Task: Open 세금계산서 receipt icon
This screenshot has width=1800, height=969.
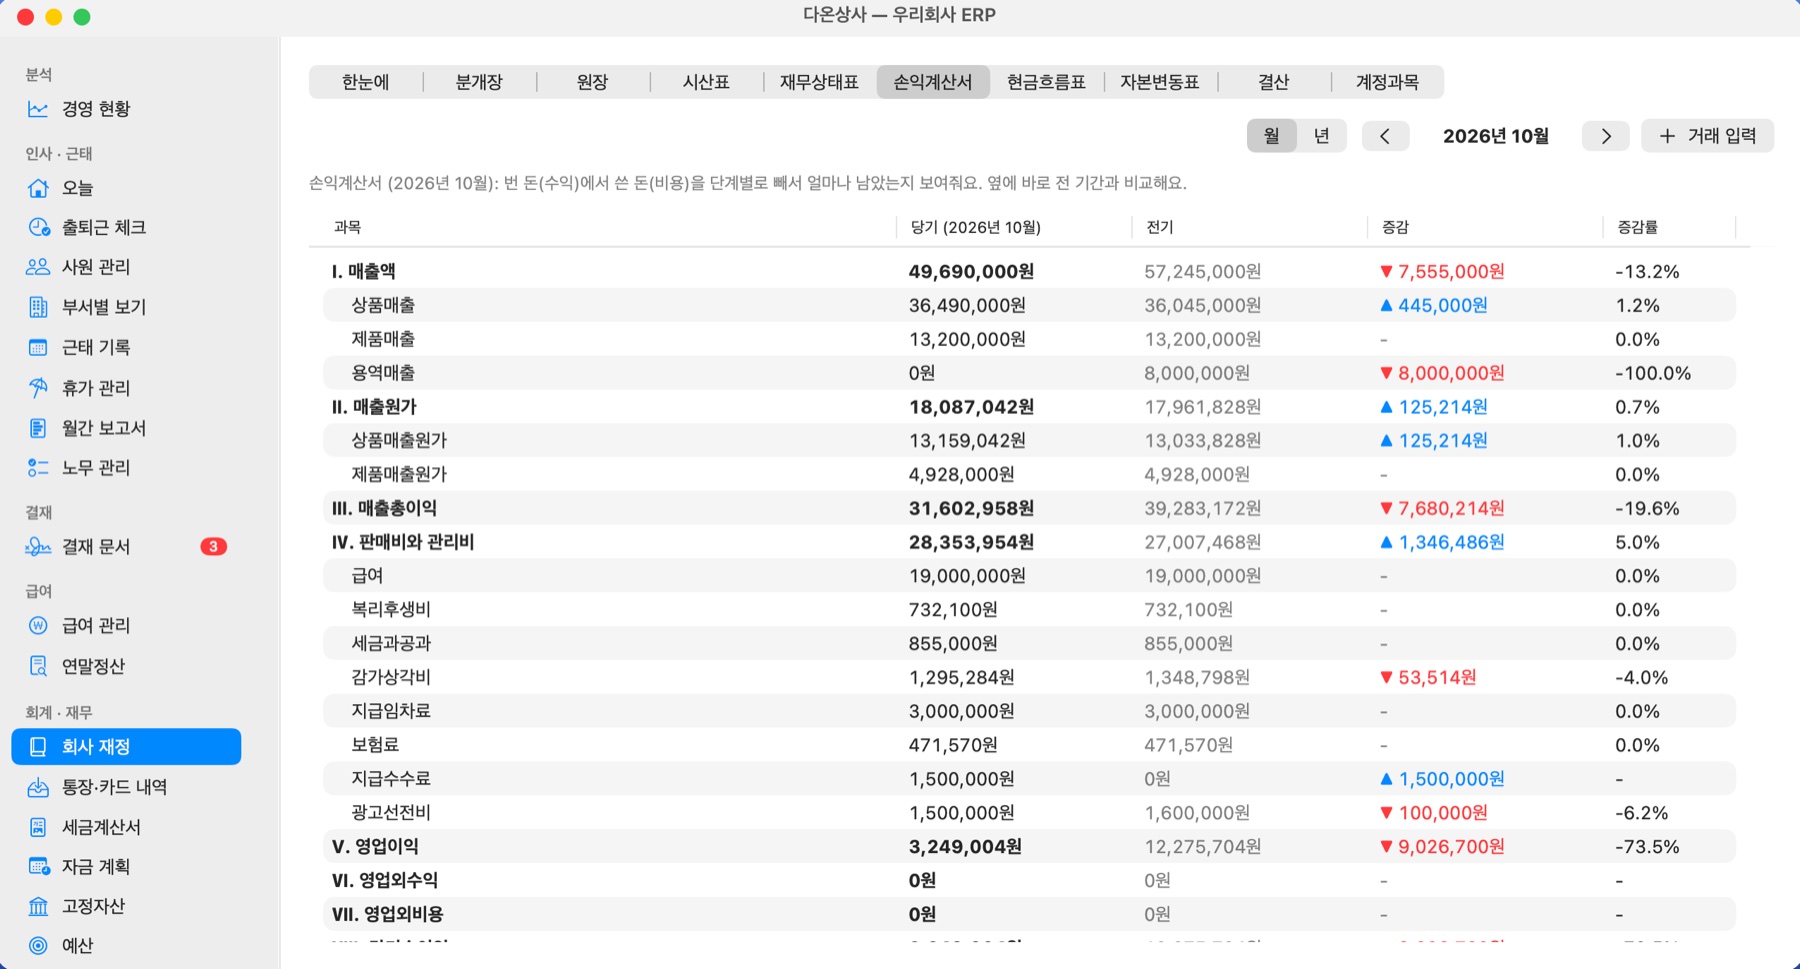Action: coord(38,827)
